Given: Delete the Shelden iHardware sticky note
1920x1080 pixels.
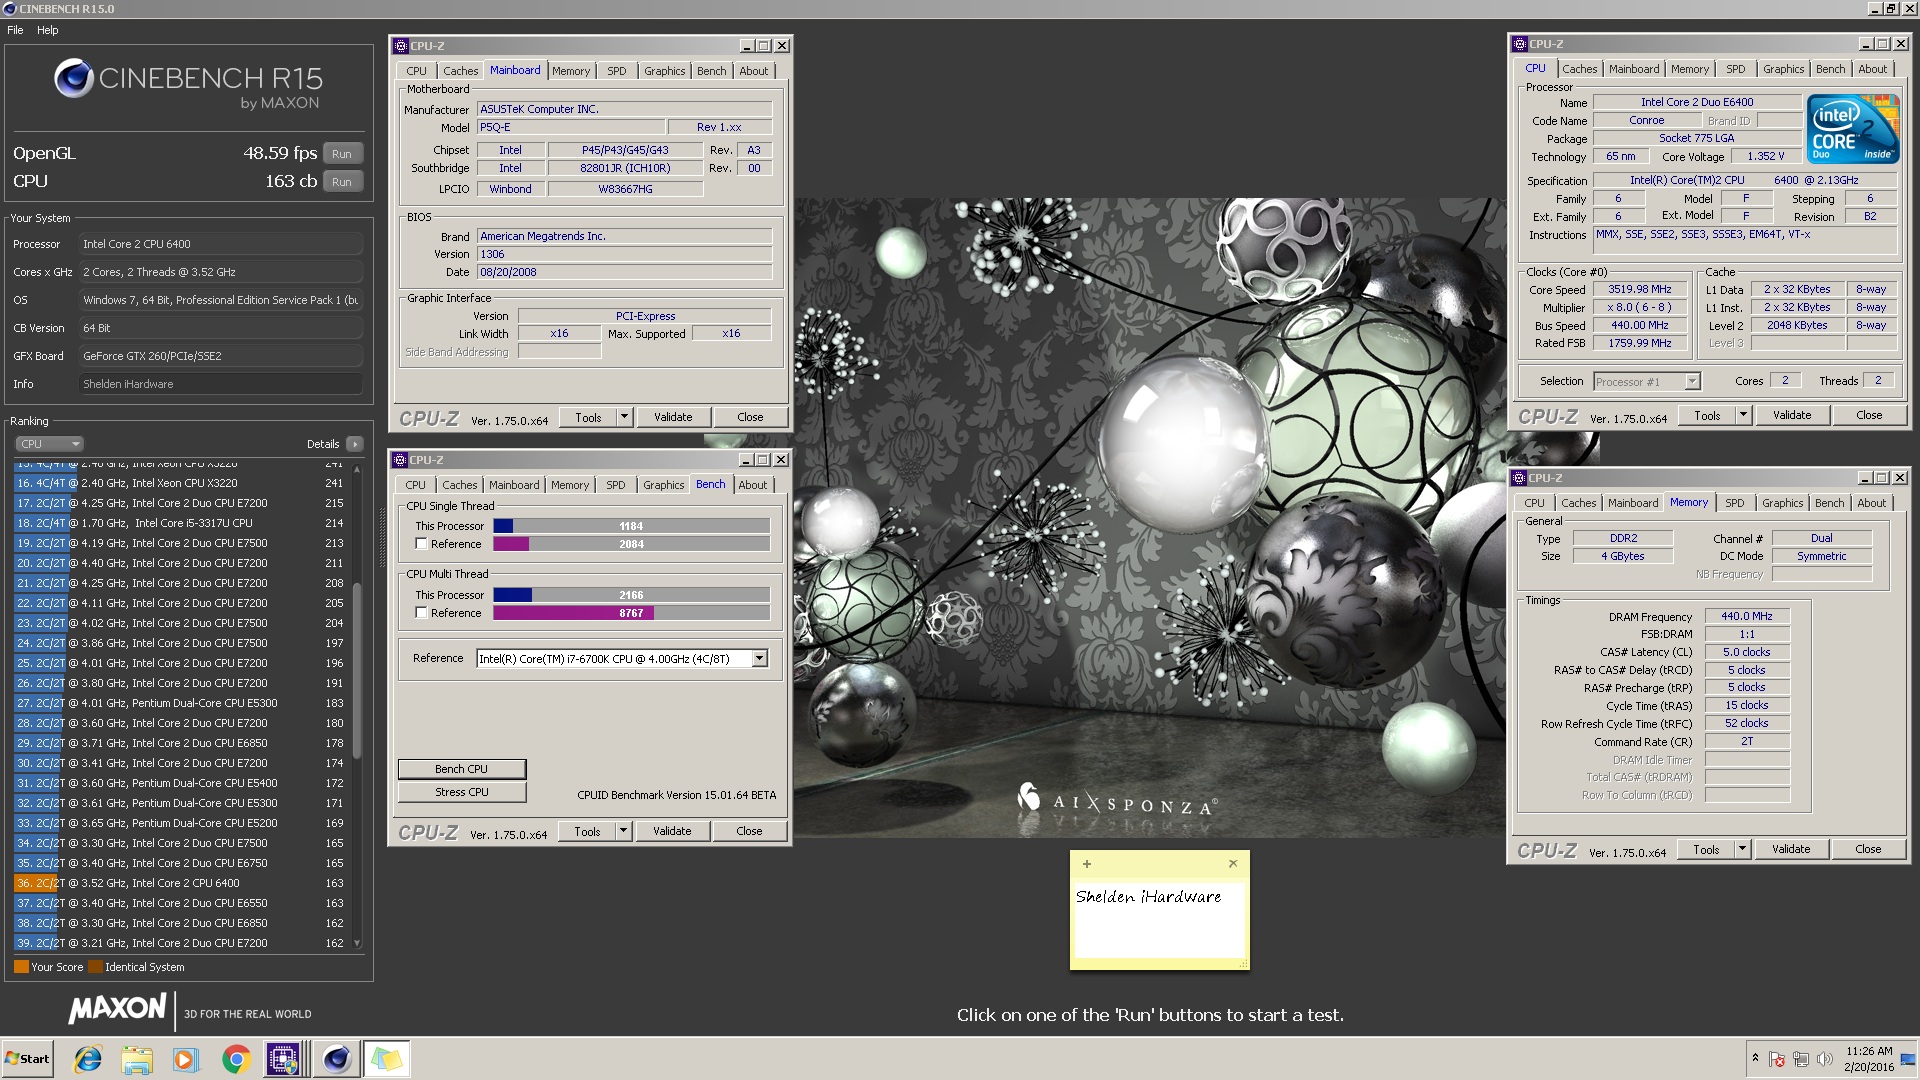Looking at the screenshot, I should (x=1233, y=864).
